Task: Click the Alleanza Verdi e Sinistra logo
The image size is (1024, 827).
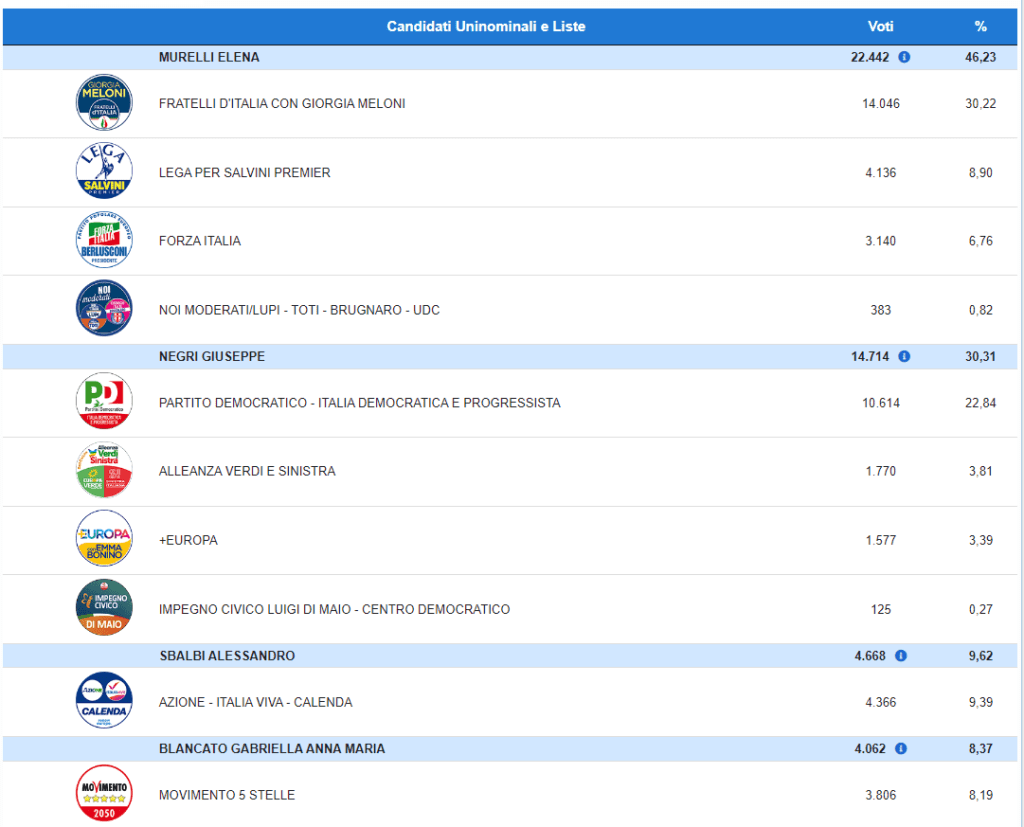Action: [x=104, y=471]
